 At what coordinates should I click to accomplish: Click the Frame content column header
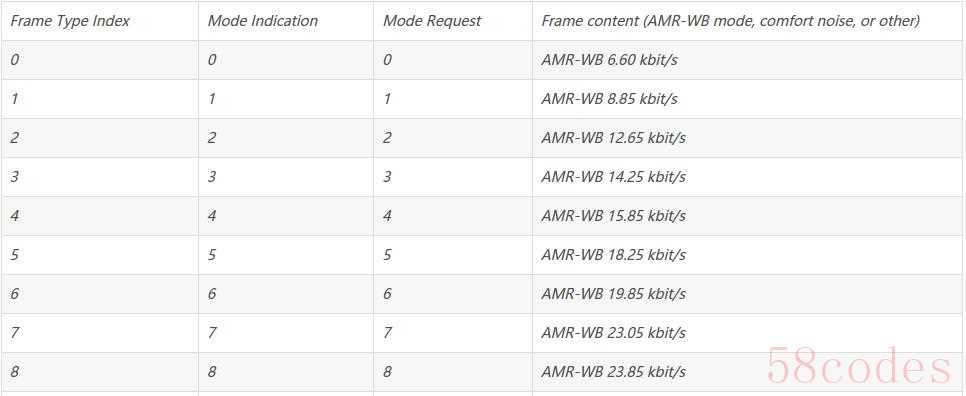tap(731, 21)
